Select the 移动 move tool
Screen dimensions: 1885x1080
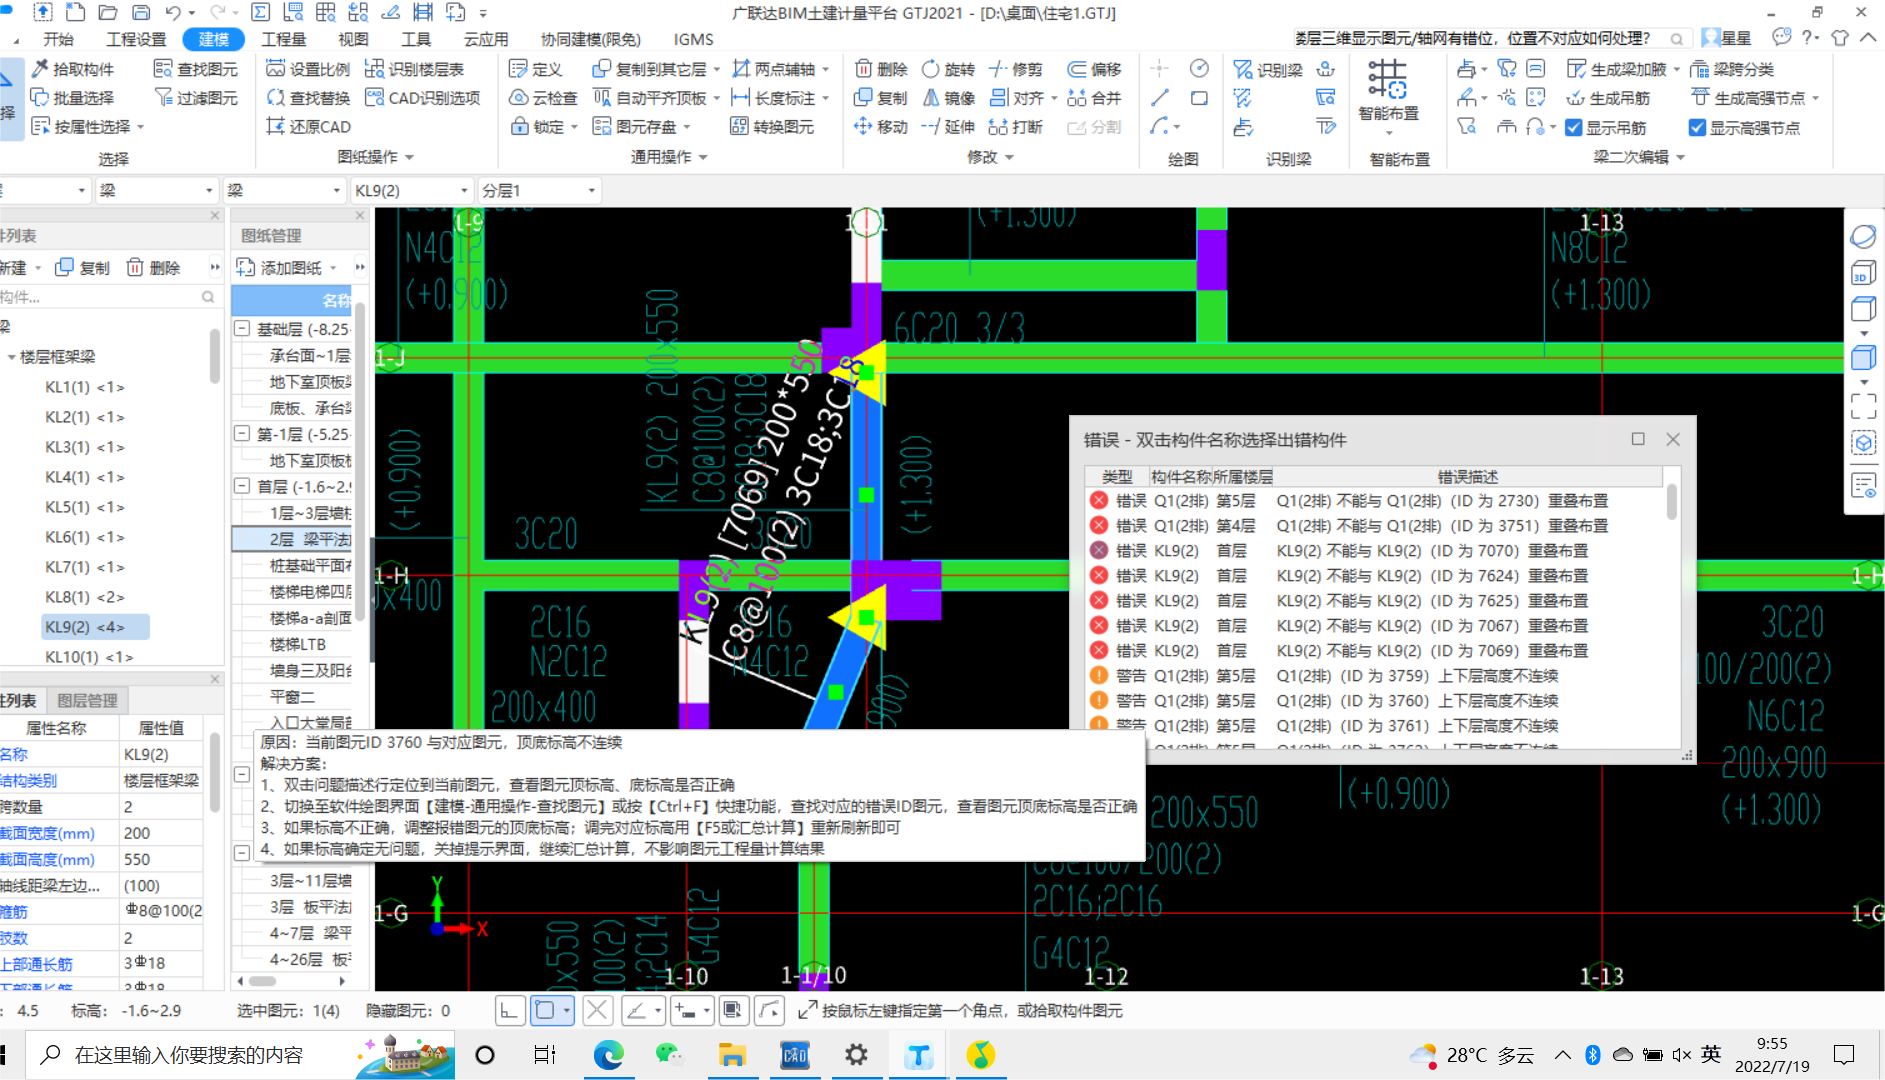click(881, 127)
